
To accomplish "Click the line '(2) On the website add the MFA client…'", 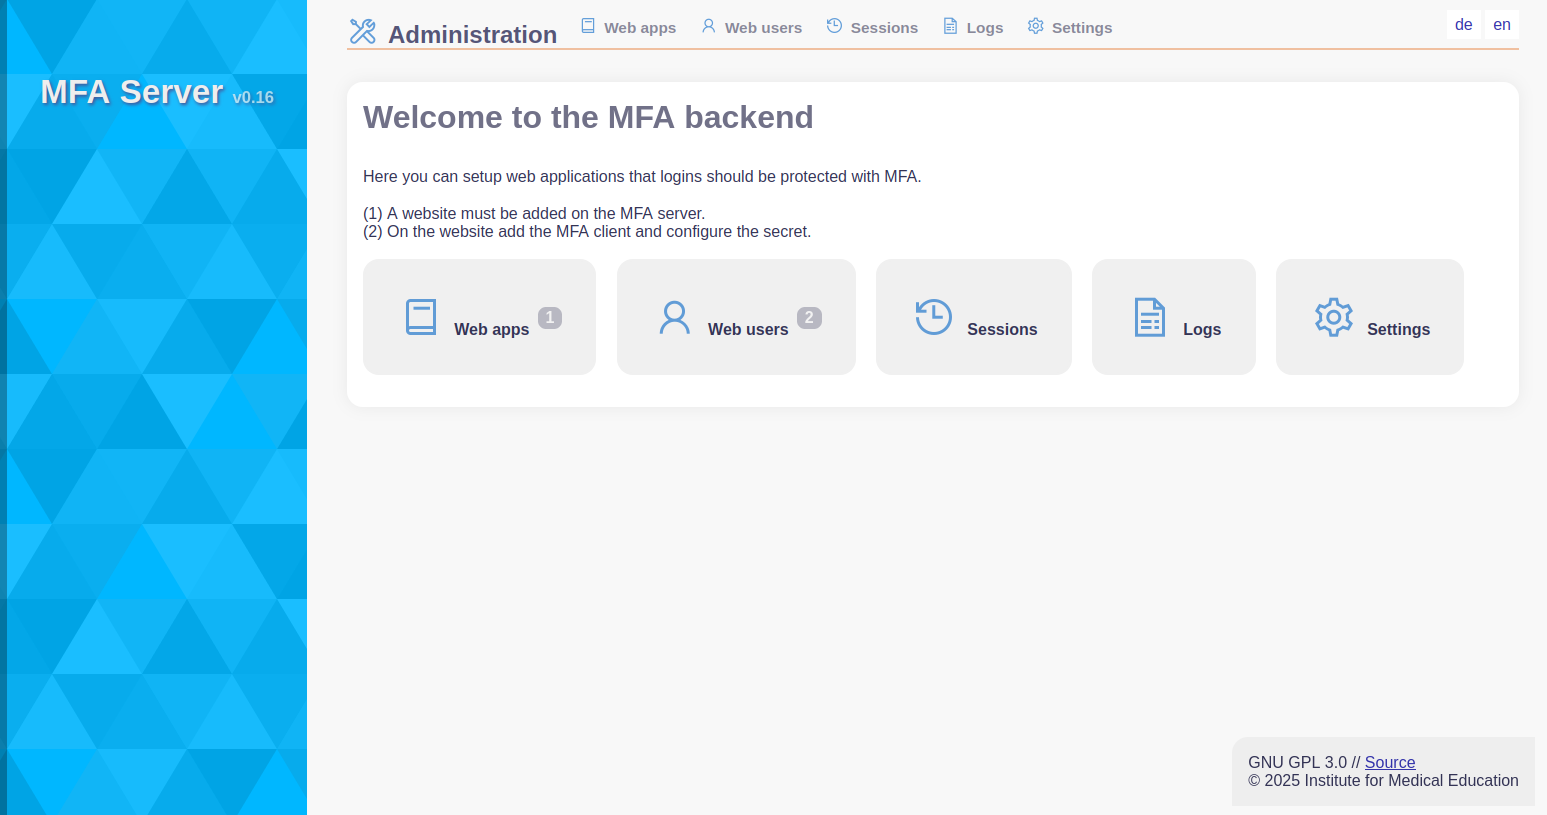I will click(x=587, y=231).
